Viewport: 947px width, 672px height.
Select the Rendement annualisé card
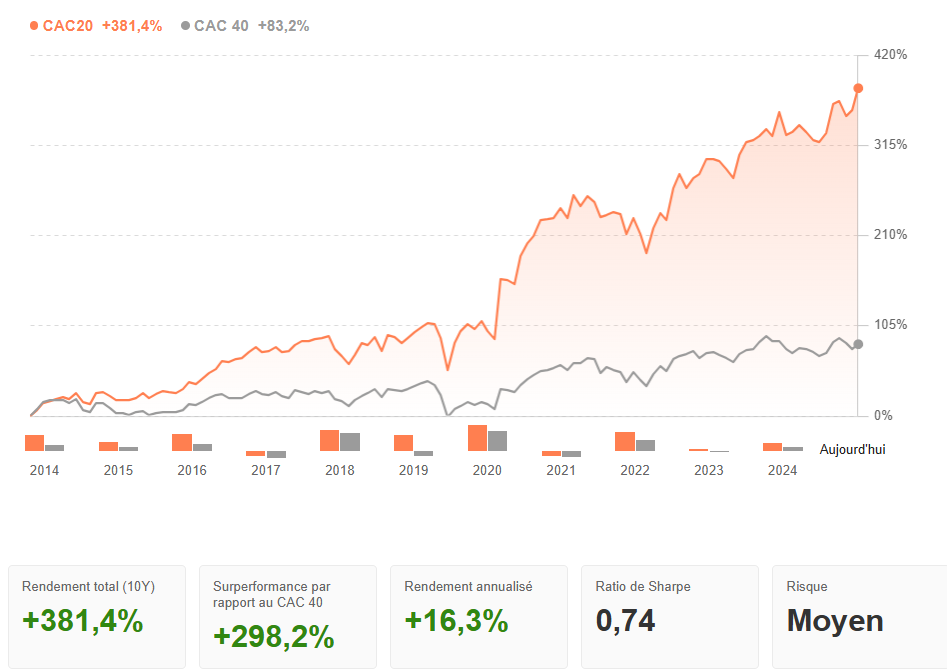(479, 615)
